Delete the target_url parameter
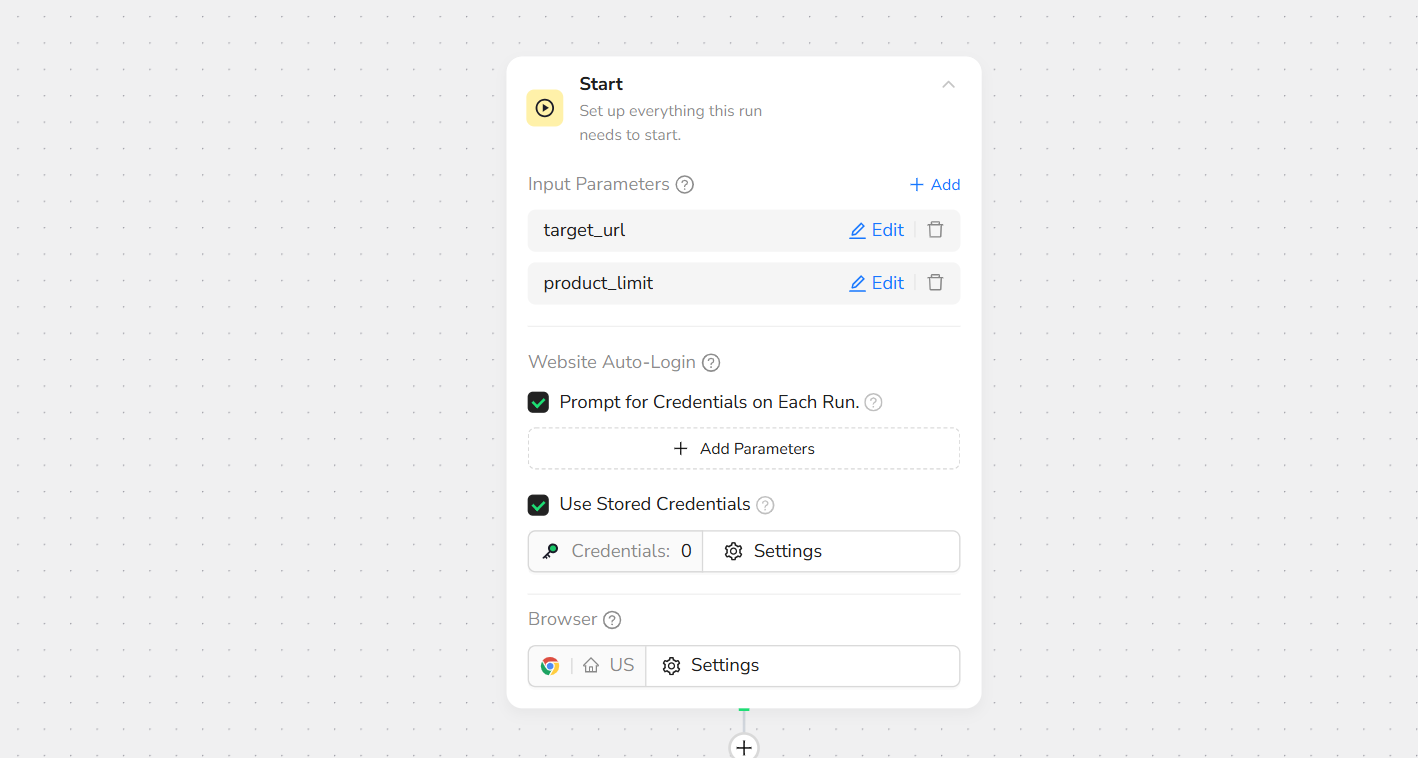 tap(935, 230)
